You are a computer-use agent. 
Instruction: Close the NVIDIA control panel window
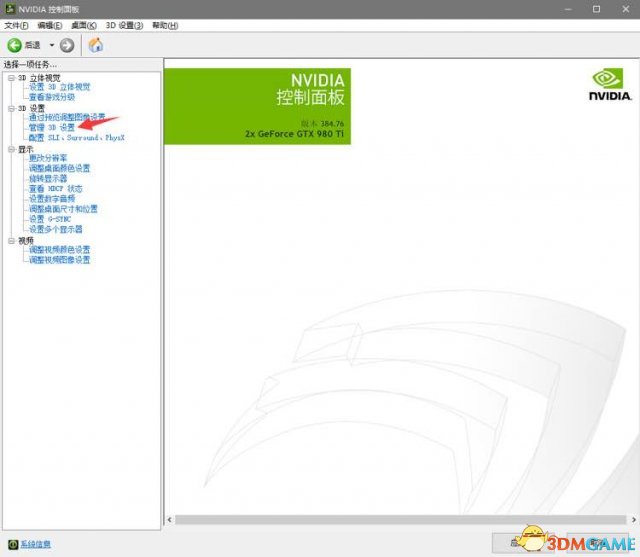(626, 9)
